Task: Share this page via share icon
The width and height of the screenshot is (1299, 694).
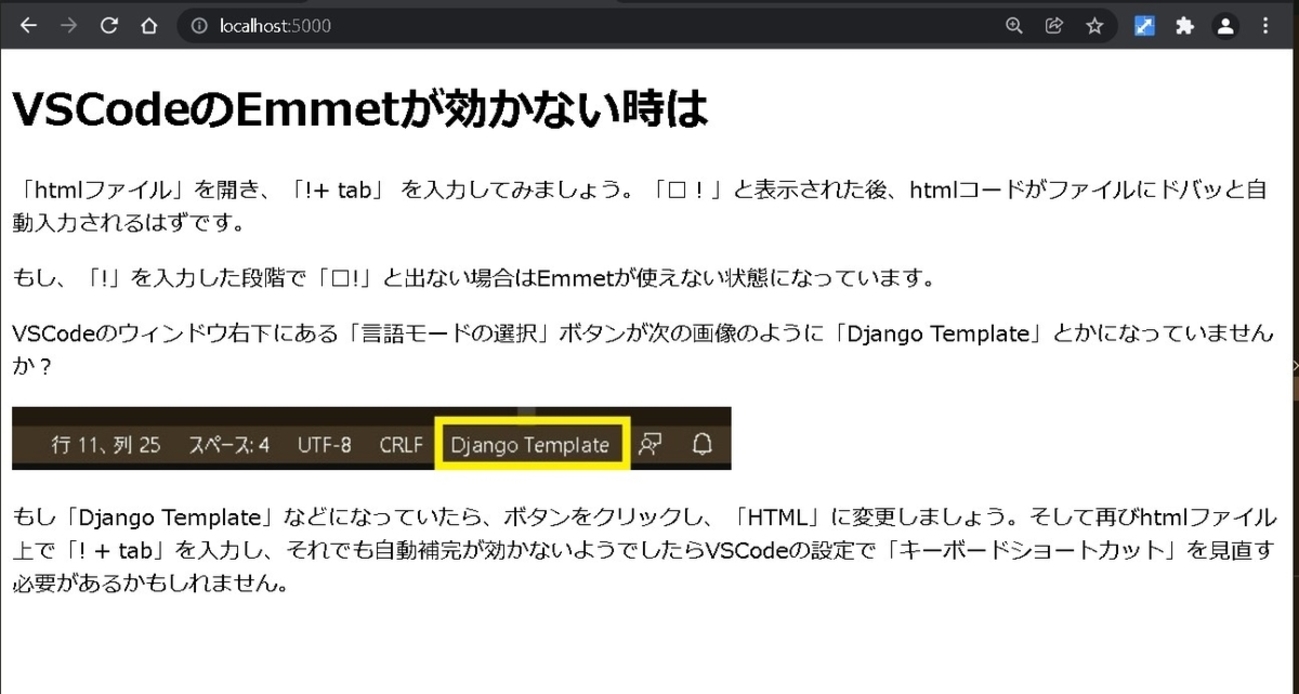Action: pos(1053,27)
